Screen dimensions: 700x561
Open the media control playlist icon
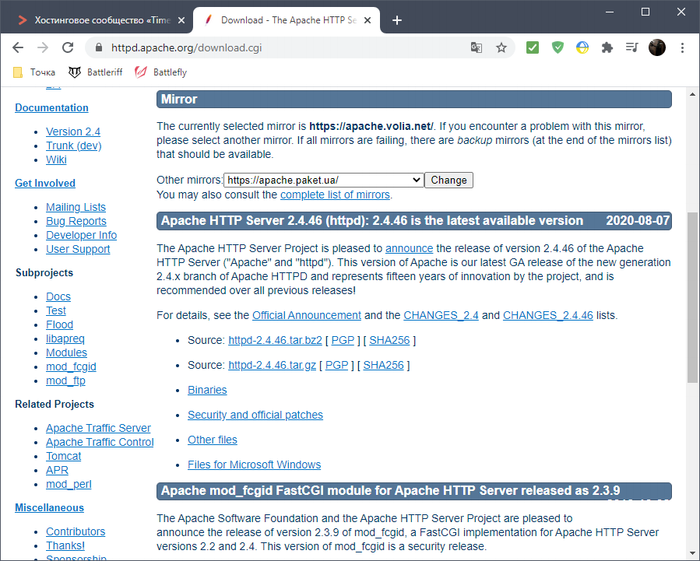click(x=631, y=47)
